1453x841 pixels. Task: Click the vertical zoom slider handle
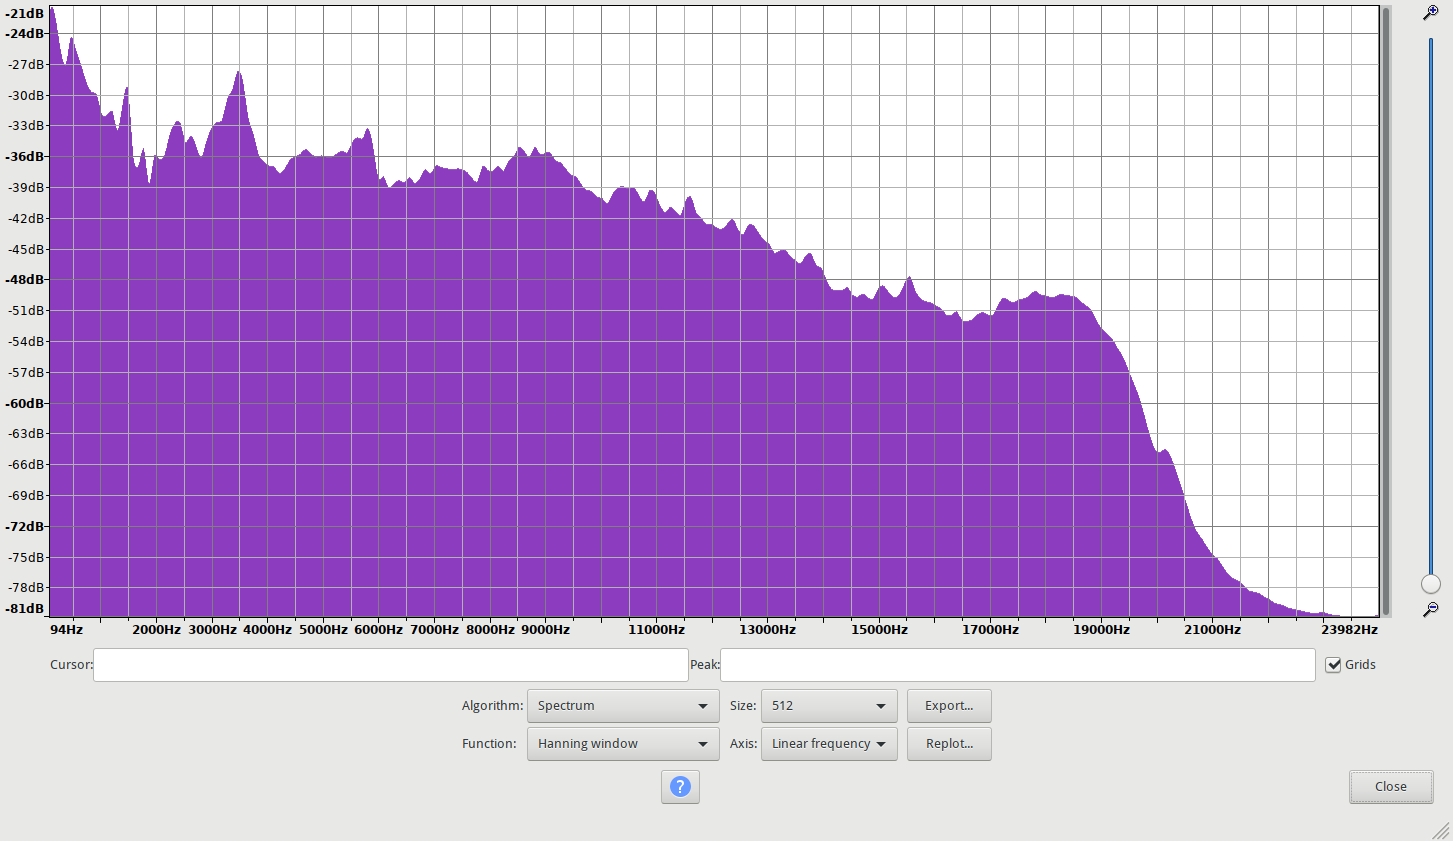pyautogui.click(x=1431, y=584)
